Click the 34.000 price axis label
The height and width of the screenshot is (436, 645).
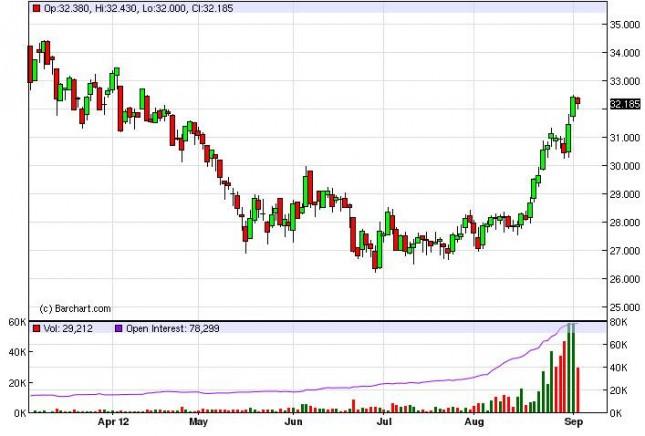pos(624,53)
